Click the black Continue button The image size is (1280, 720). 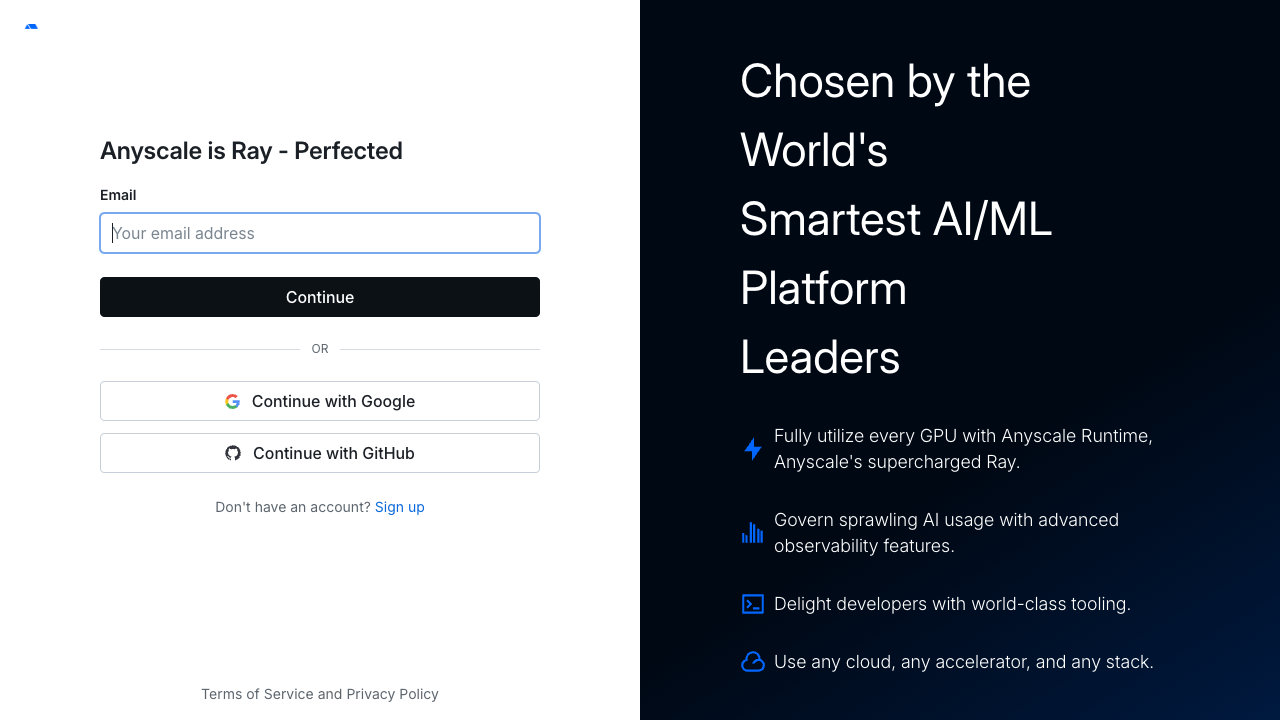pyautogui.click(x=320, y=297)
